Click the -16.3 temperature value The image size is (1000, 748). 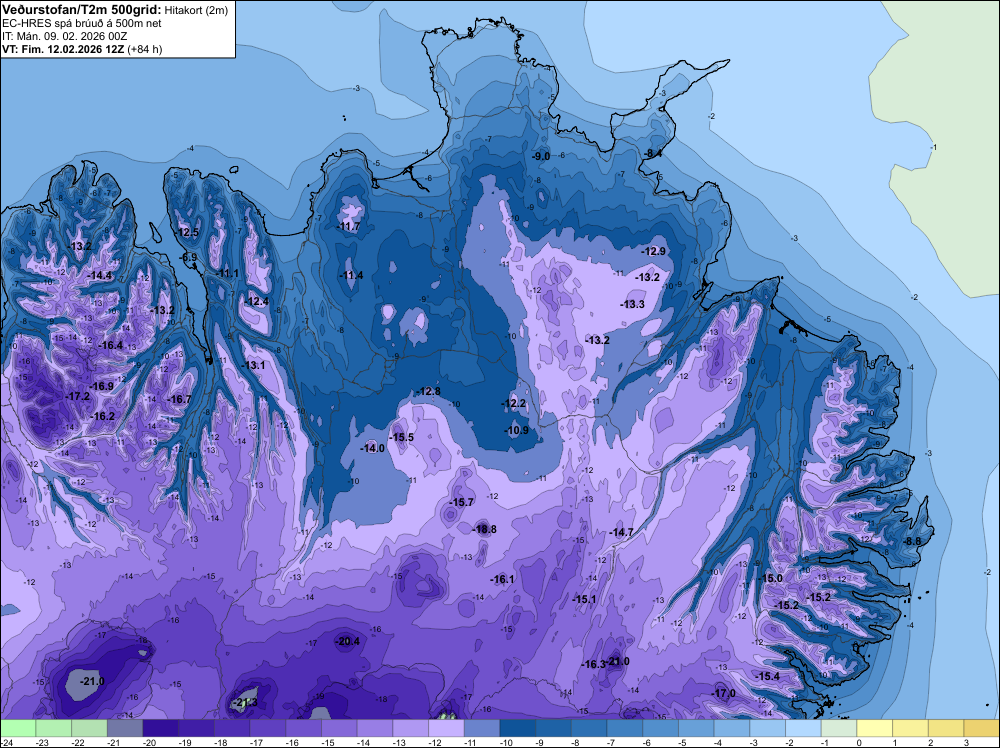click(593, 664)
